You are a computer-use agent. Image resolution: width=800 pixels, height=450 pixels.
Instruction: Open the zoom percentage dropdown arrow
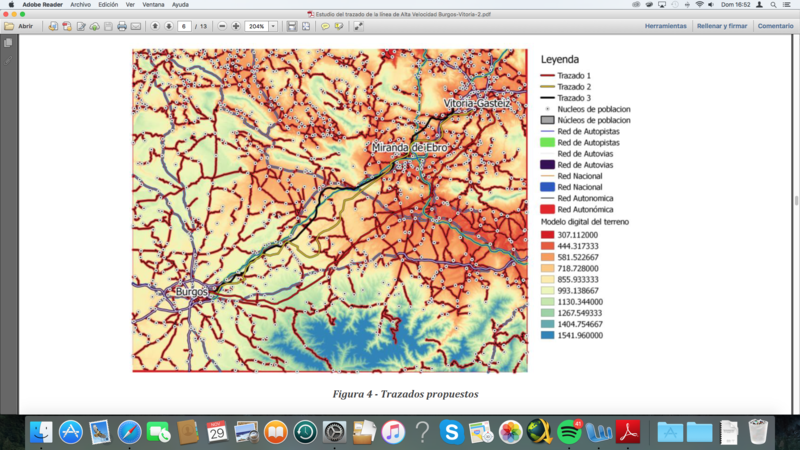pos(273,26)
